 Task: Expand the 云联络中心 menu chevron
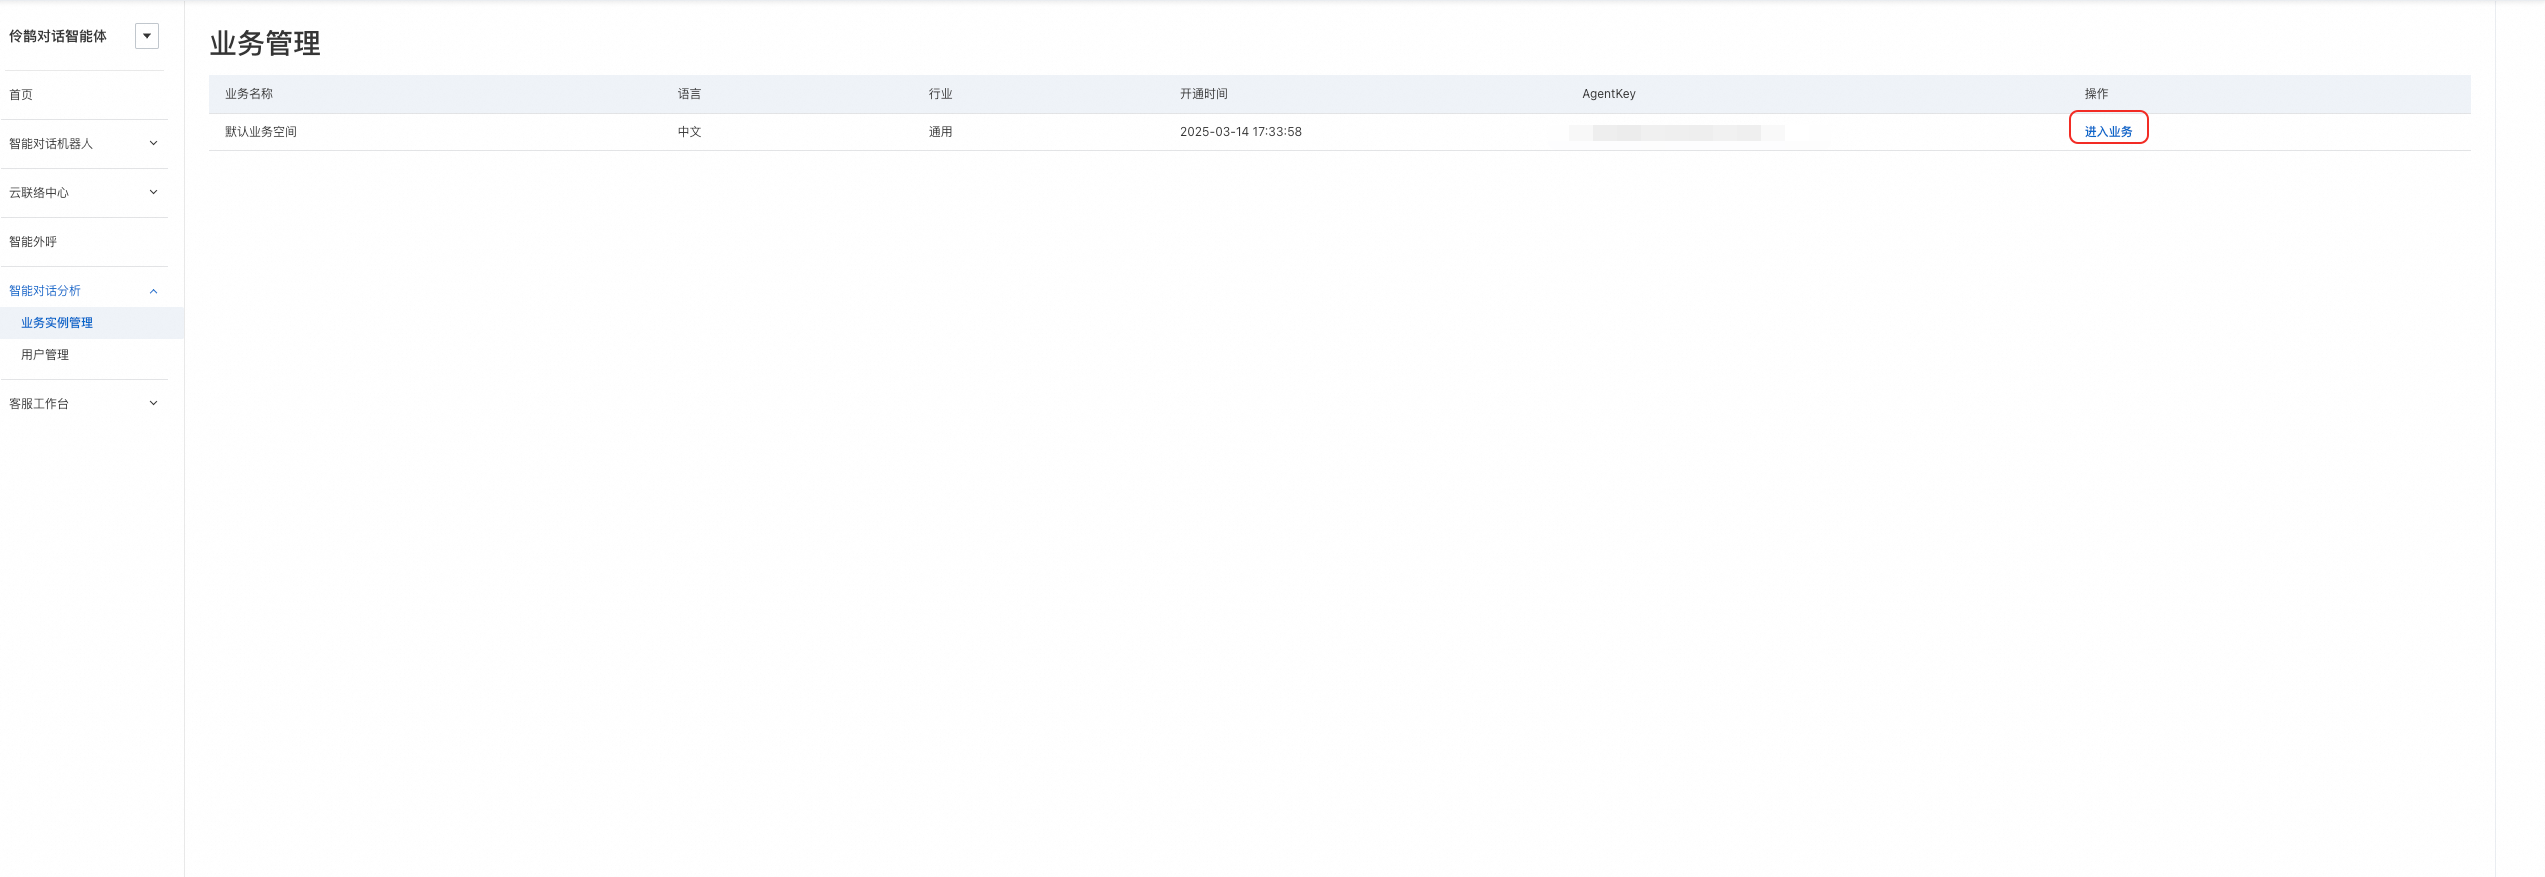tap(153, 192)
